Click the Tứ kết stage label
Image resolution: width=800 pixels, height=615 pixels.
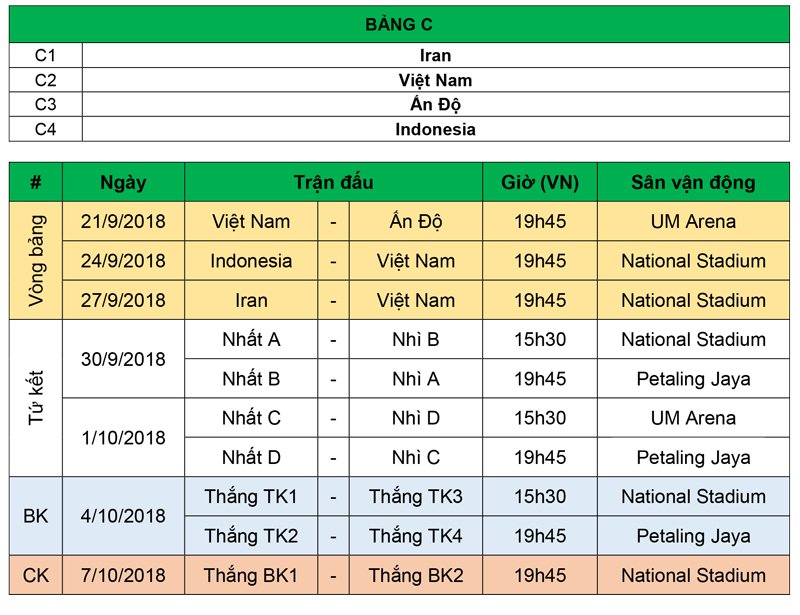click(x=36, y=398)
